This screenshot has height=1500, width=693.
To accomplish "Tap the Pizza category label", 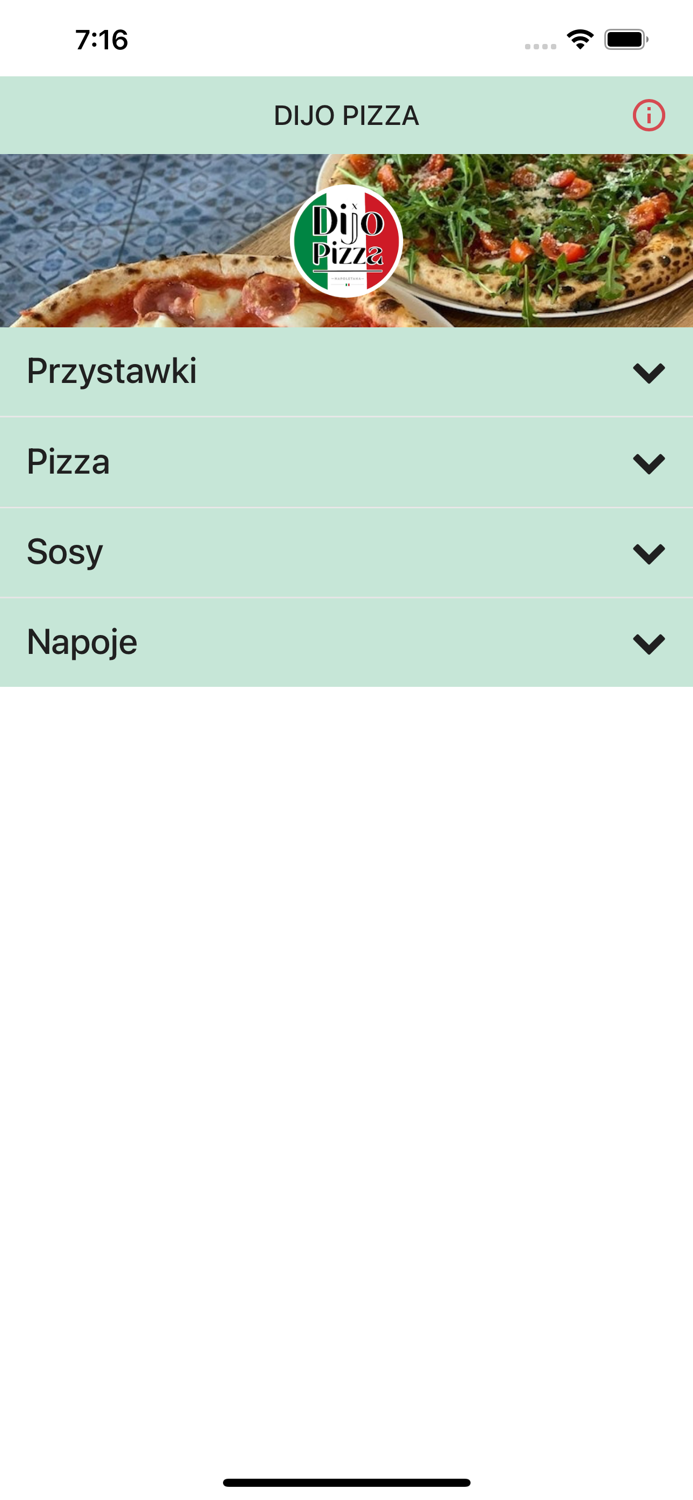I will (x=68, y=462).
